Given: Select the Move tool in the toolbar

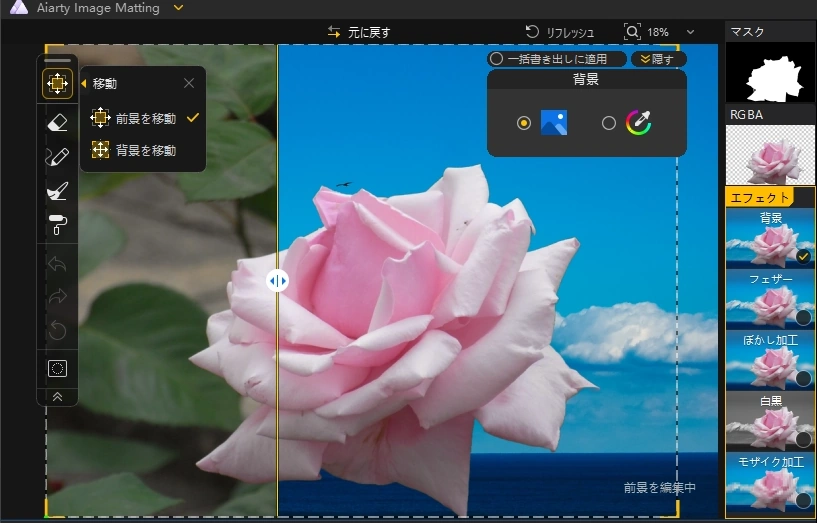Looking at the screenshot, I should coord(57,84).
